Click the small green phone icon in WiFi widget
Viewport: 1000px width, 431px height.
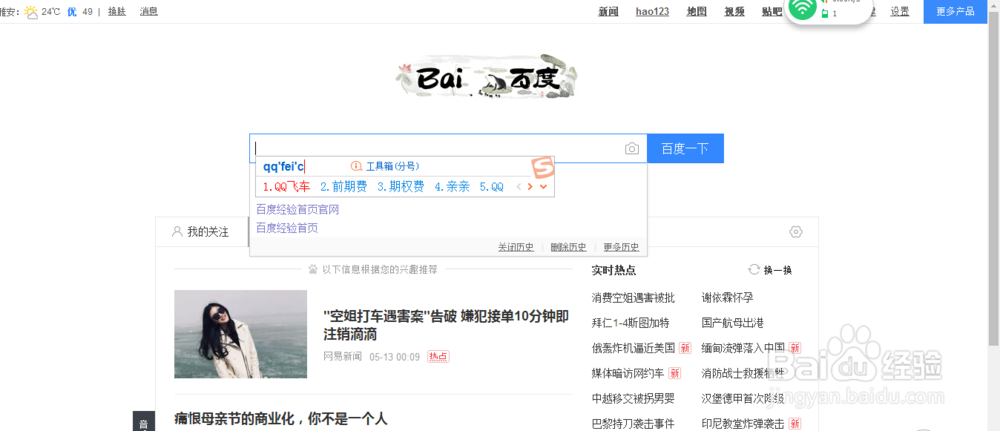point(825,13)
